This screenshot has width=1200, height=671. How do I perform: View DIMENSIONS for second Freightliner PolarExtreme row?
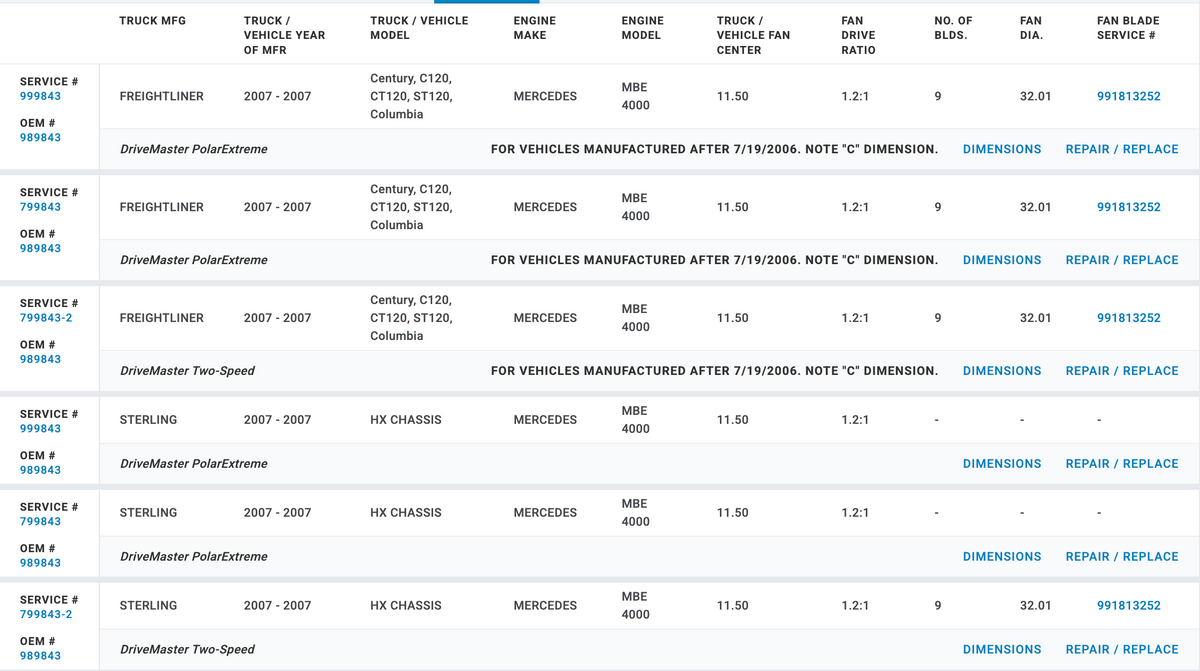pyautogui.click(x=1002, y=260)
